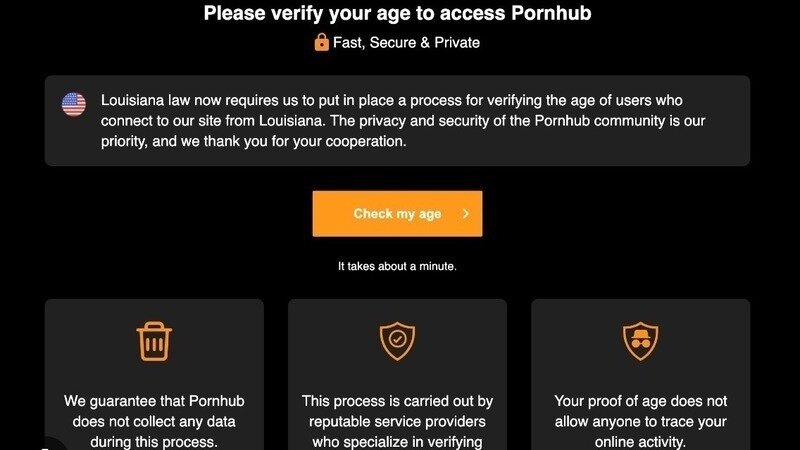Click the incognito shield icon

click(641, 341)
